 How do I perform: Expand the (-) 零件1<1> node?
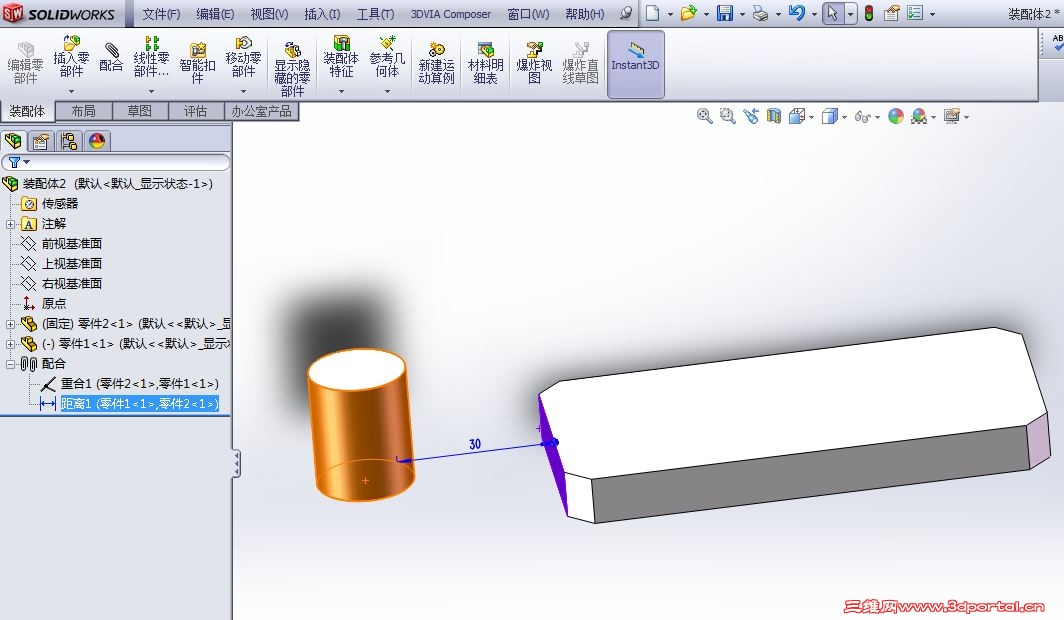tap(10, 344)
